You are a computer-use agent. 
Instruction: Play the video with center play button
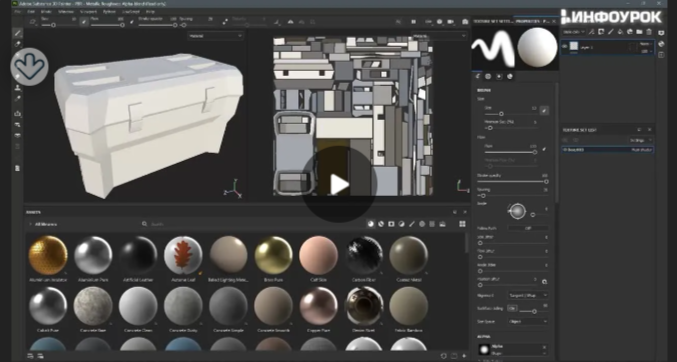click(x=339, y=185)
